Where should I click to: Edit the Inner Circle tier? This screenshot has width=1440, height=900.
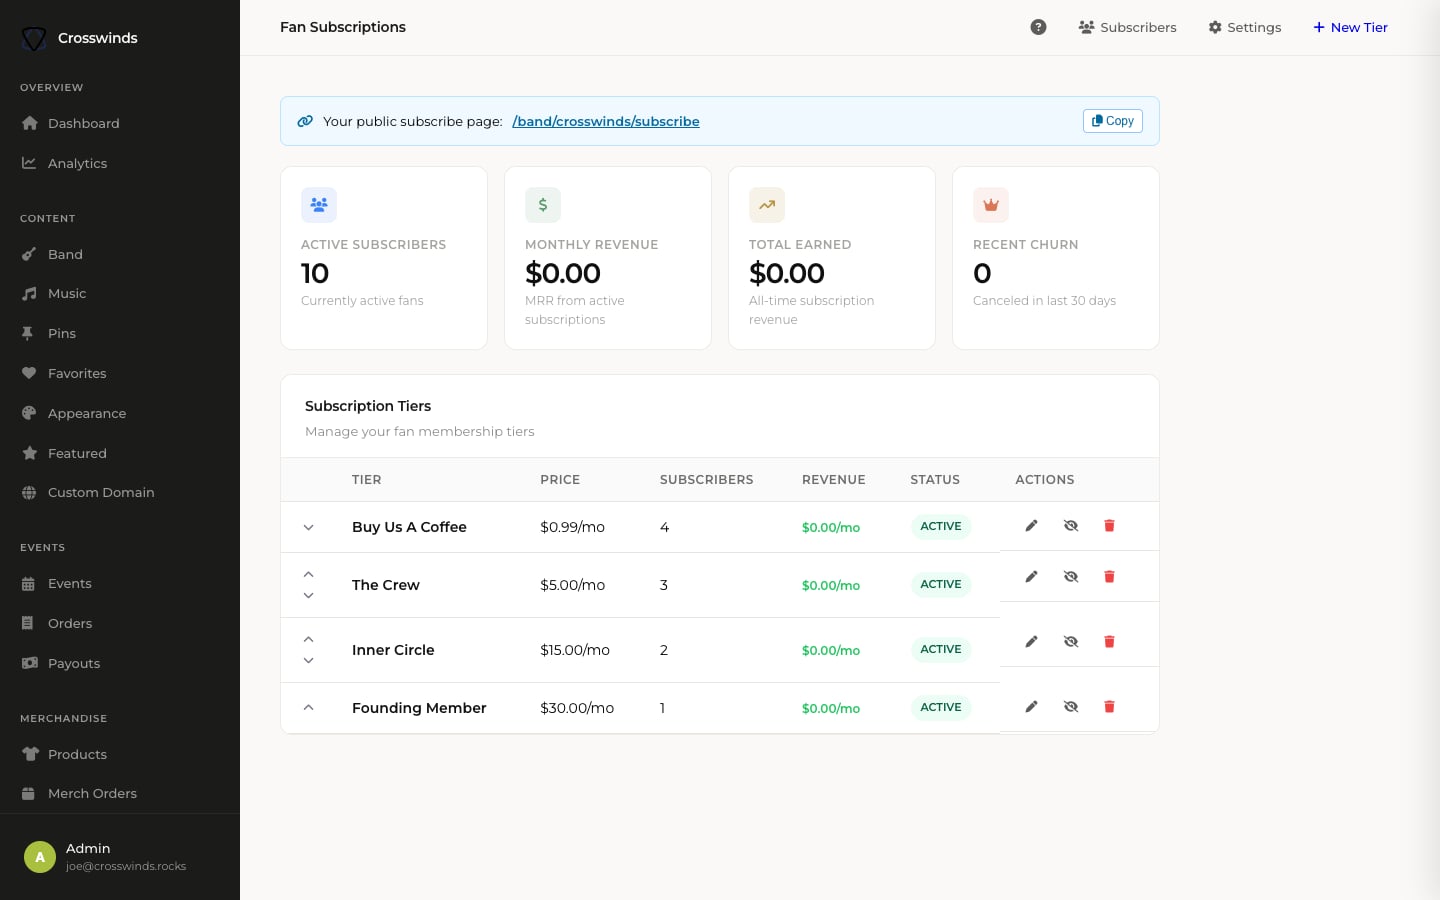(1031, 642)
